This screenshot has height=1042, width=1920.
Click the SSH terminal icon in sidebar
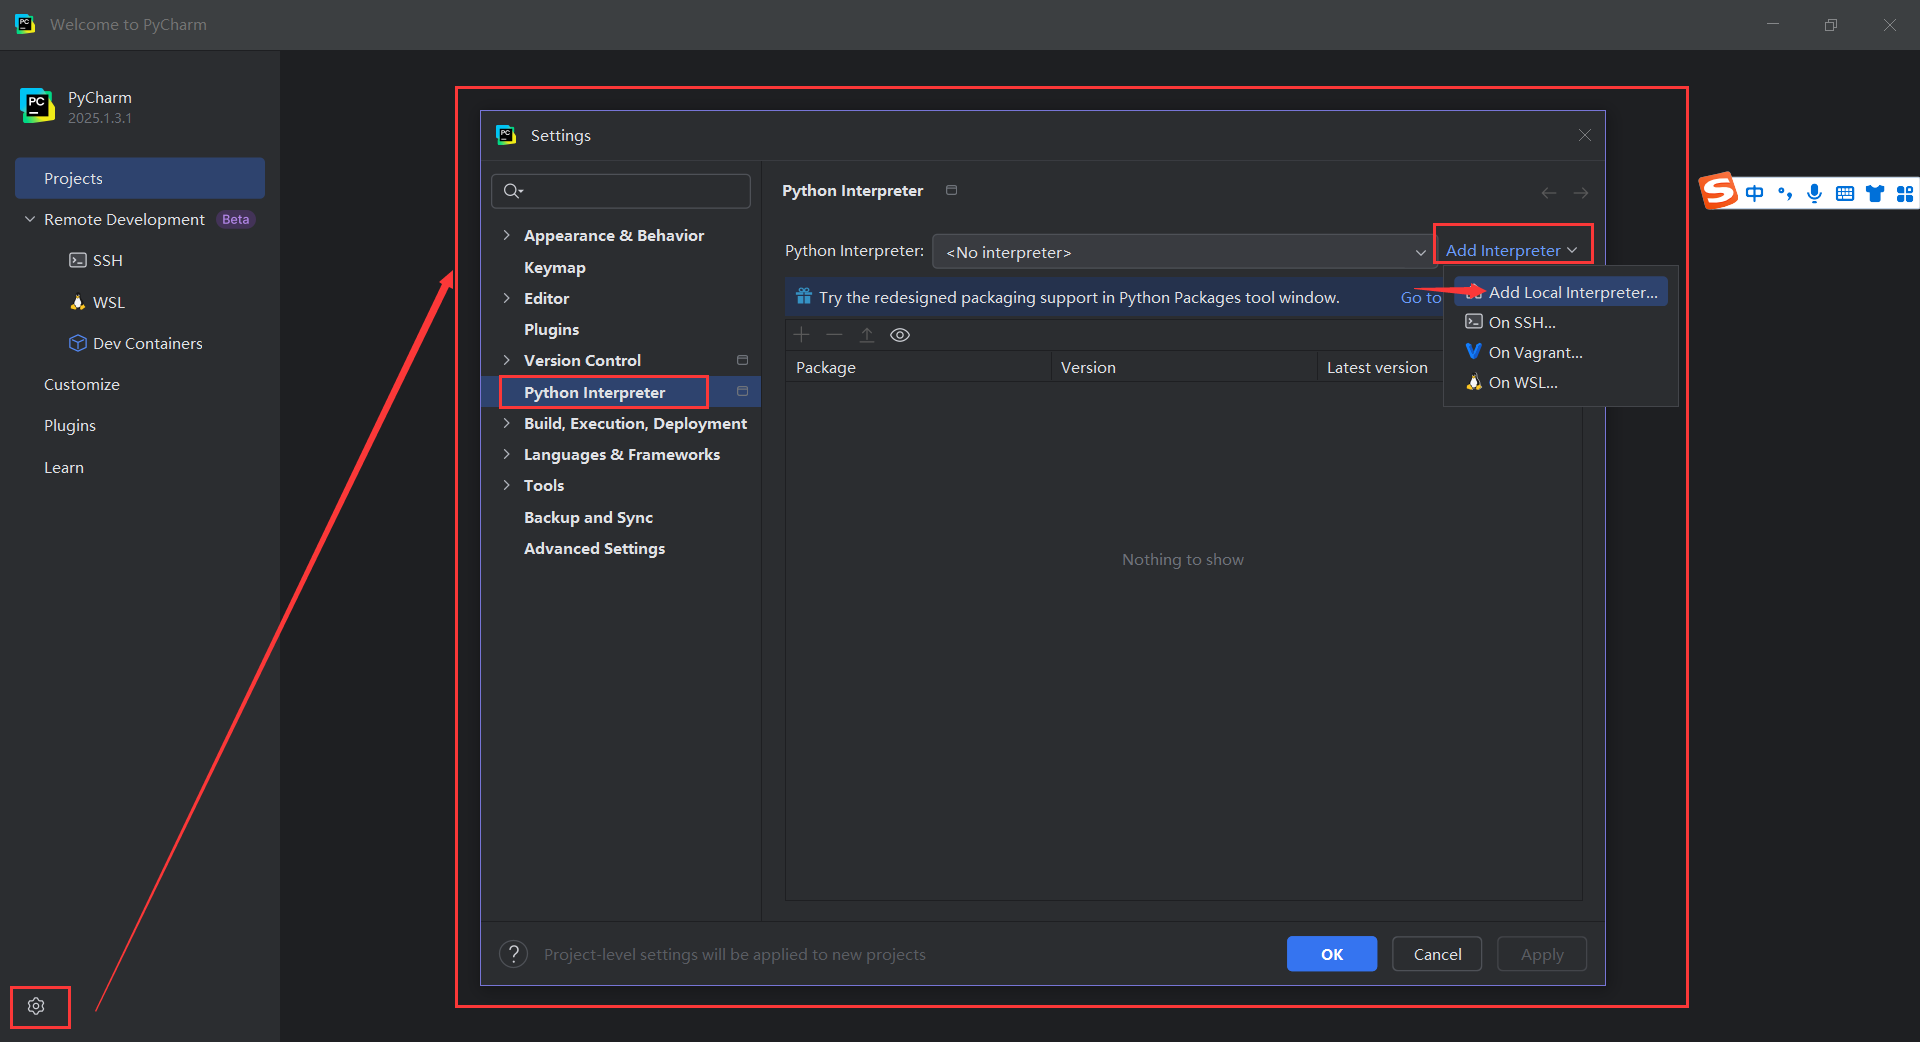(x=77, y=260)
